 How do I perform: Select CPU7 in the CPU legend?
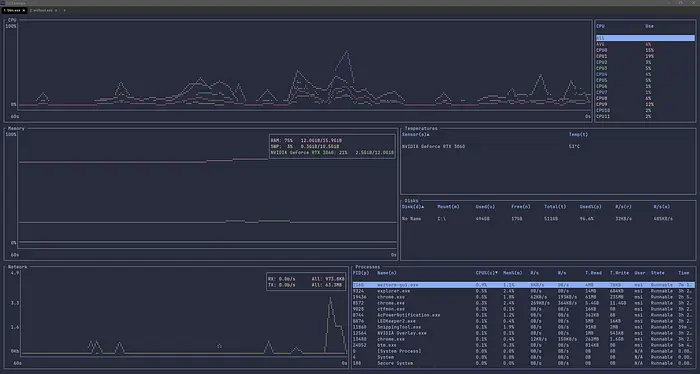click(645, 92)
